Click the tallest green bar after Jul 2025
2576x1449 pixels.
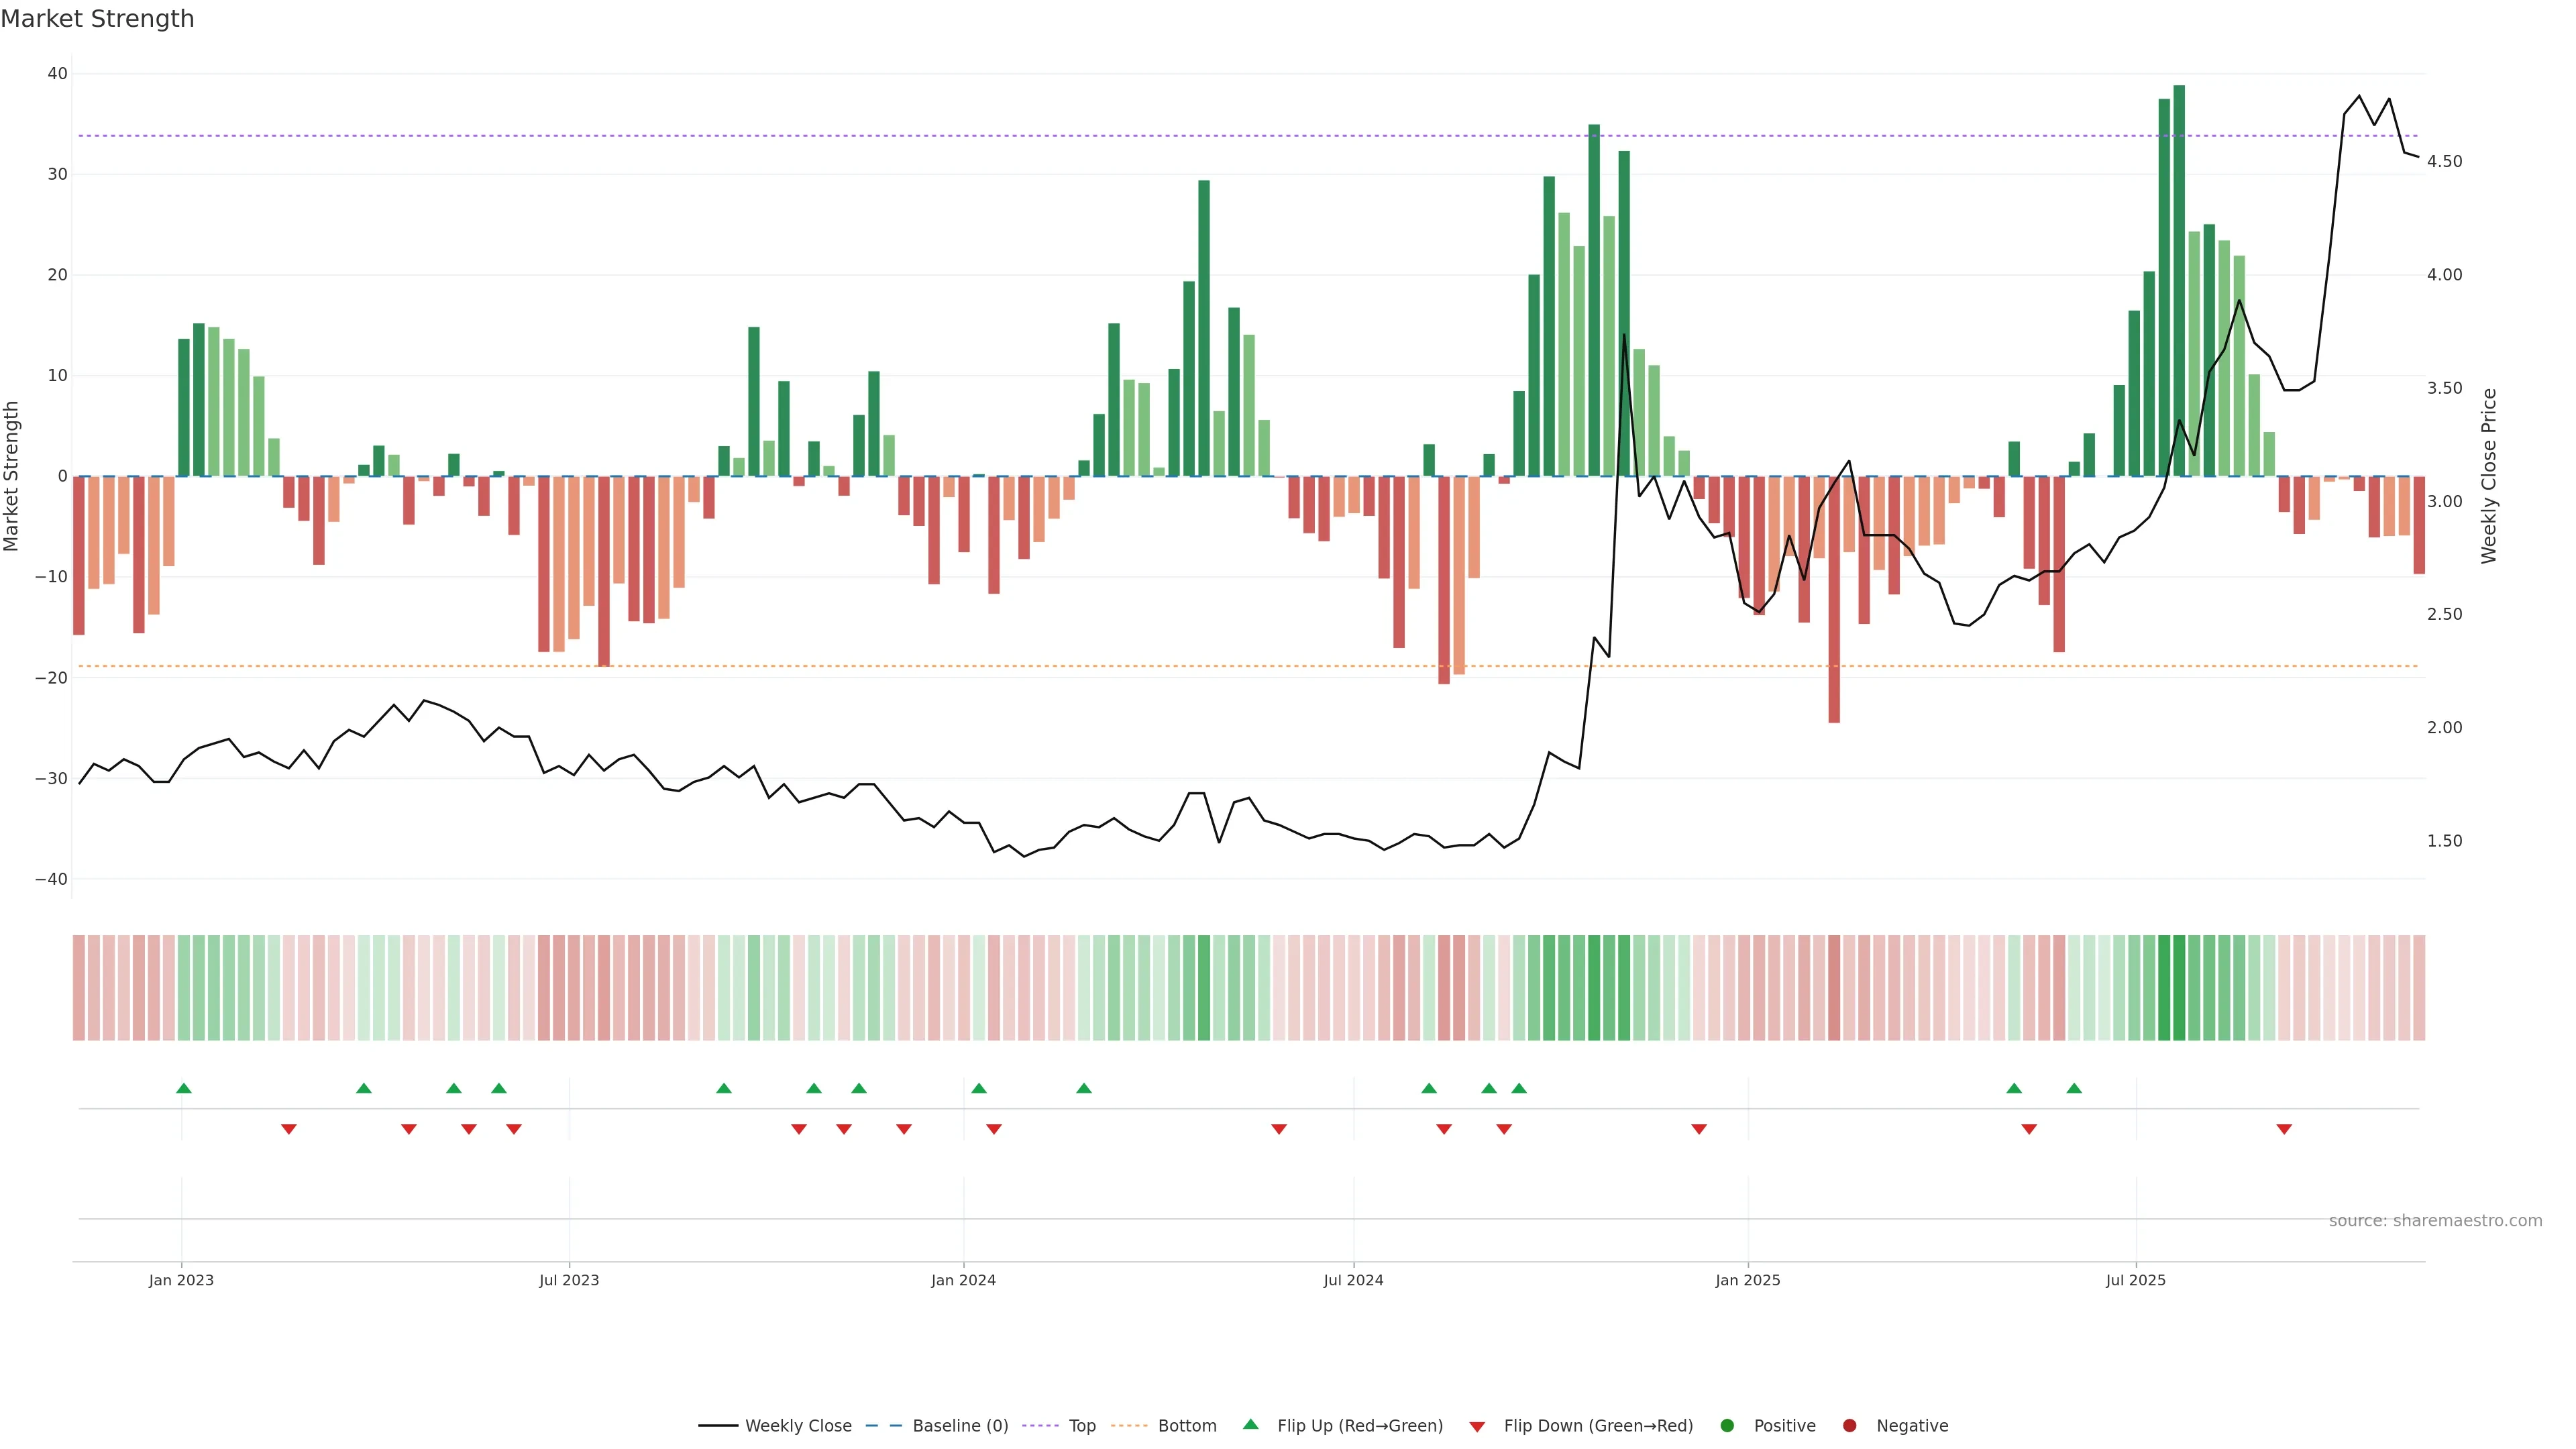point(2179,280)
